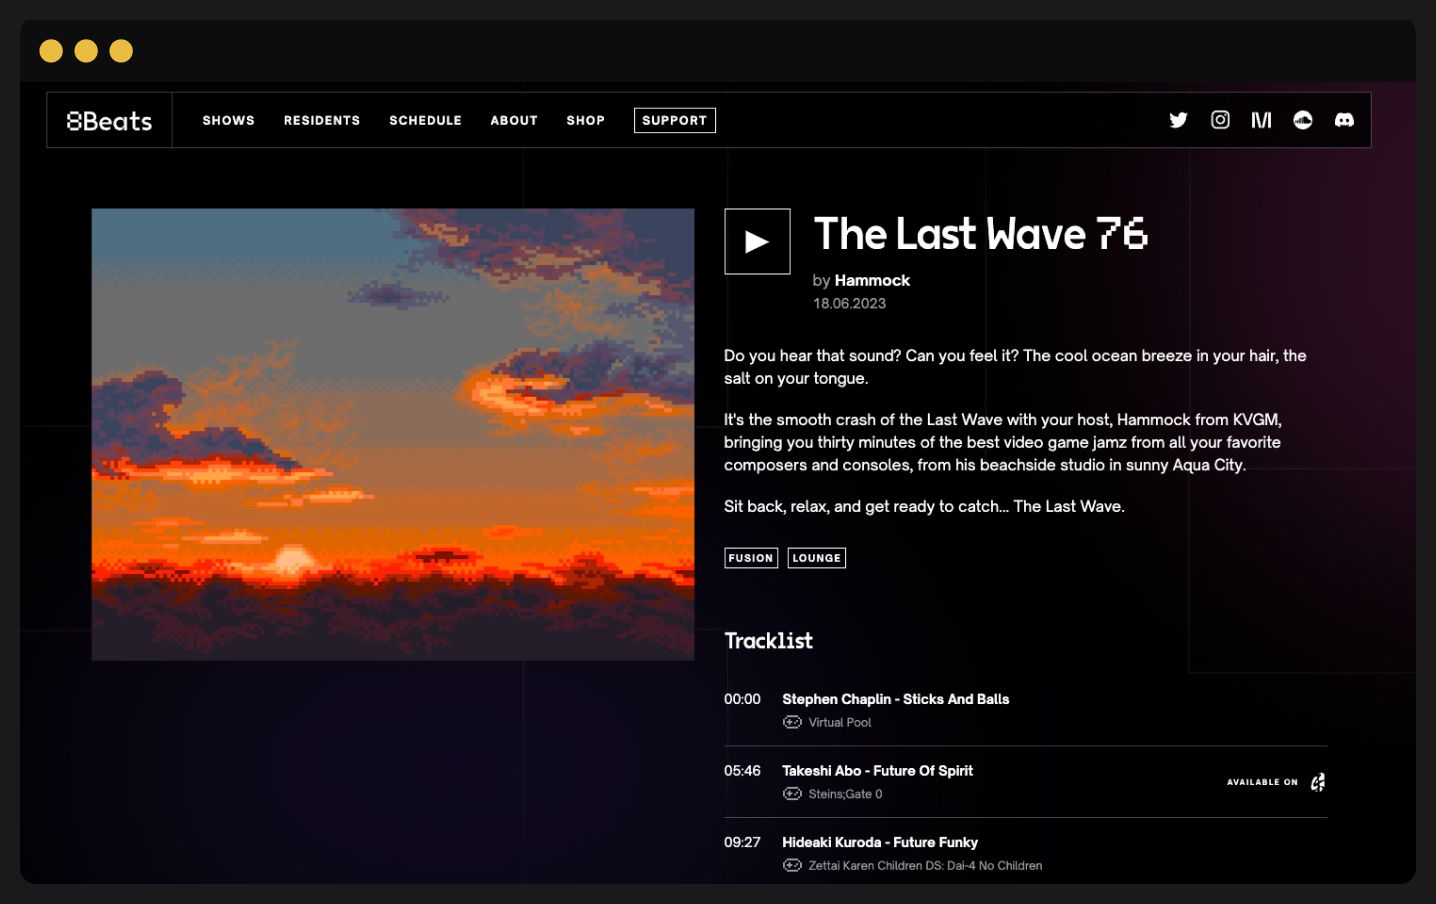Click the pixel sunset cover artwork
The width and height of the screenshot is (1436, 904).
393,434
